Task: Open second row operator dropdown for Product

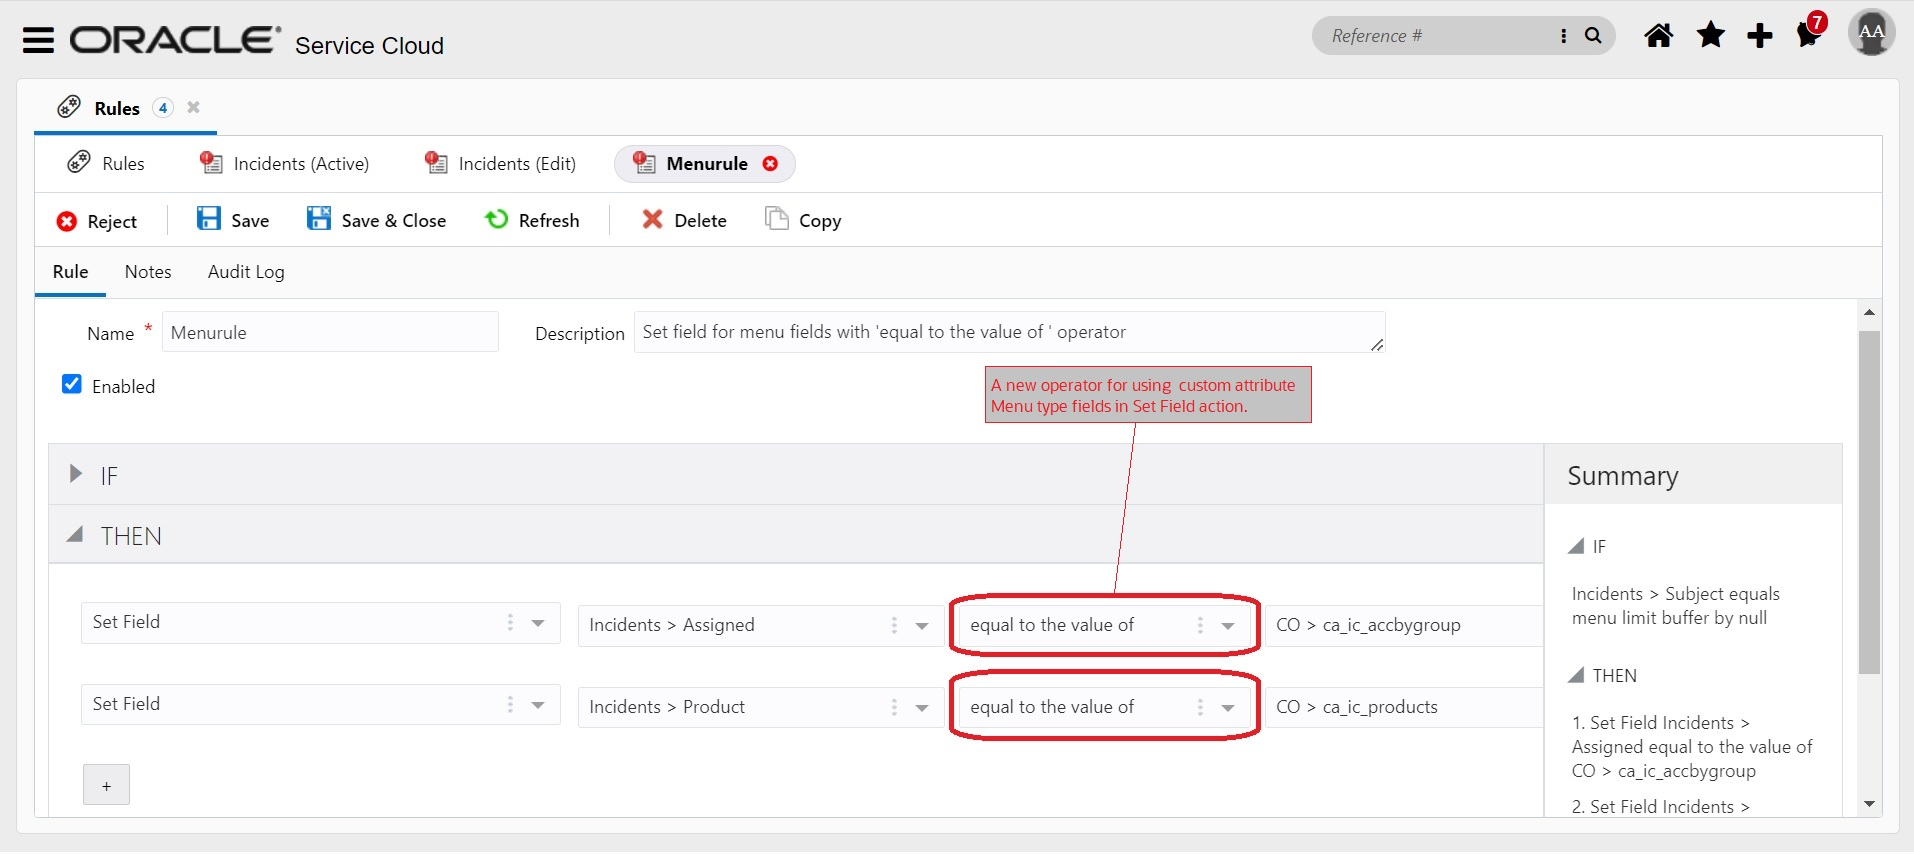Action: tap(1227, 708)
